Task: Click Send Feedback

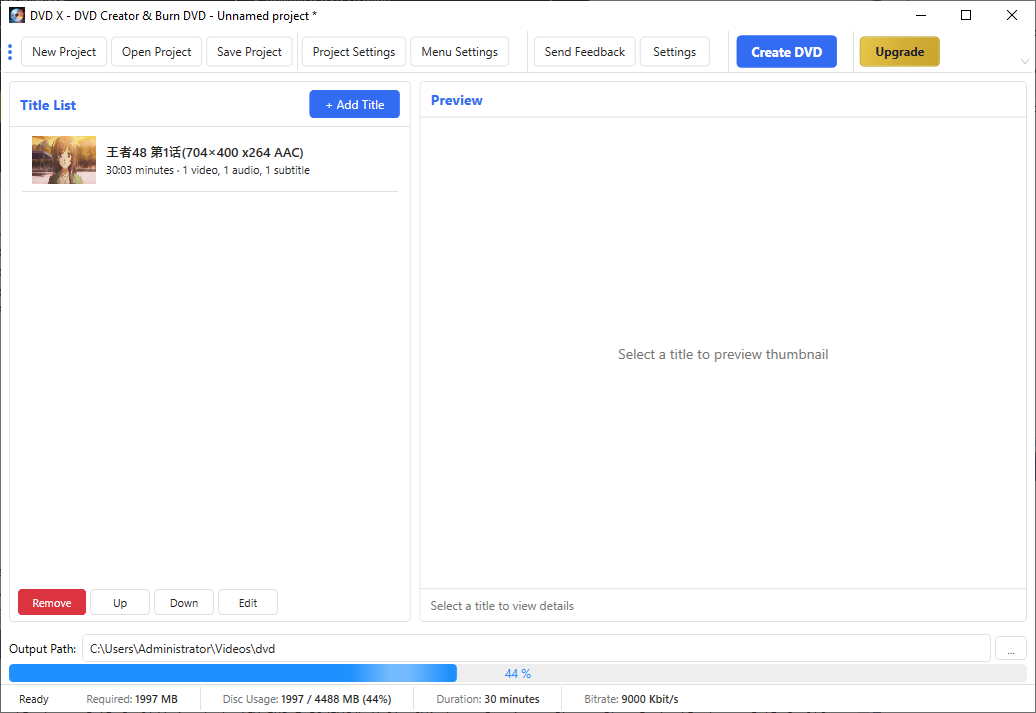Action: pos(585,52)
